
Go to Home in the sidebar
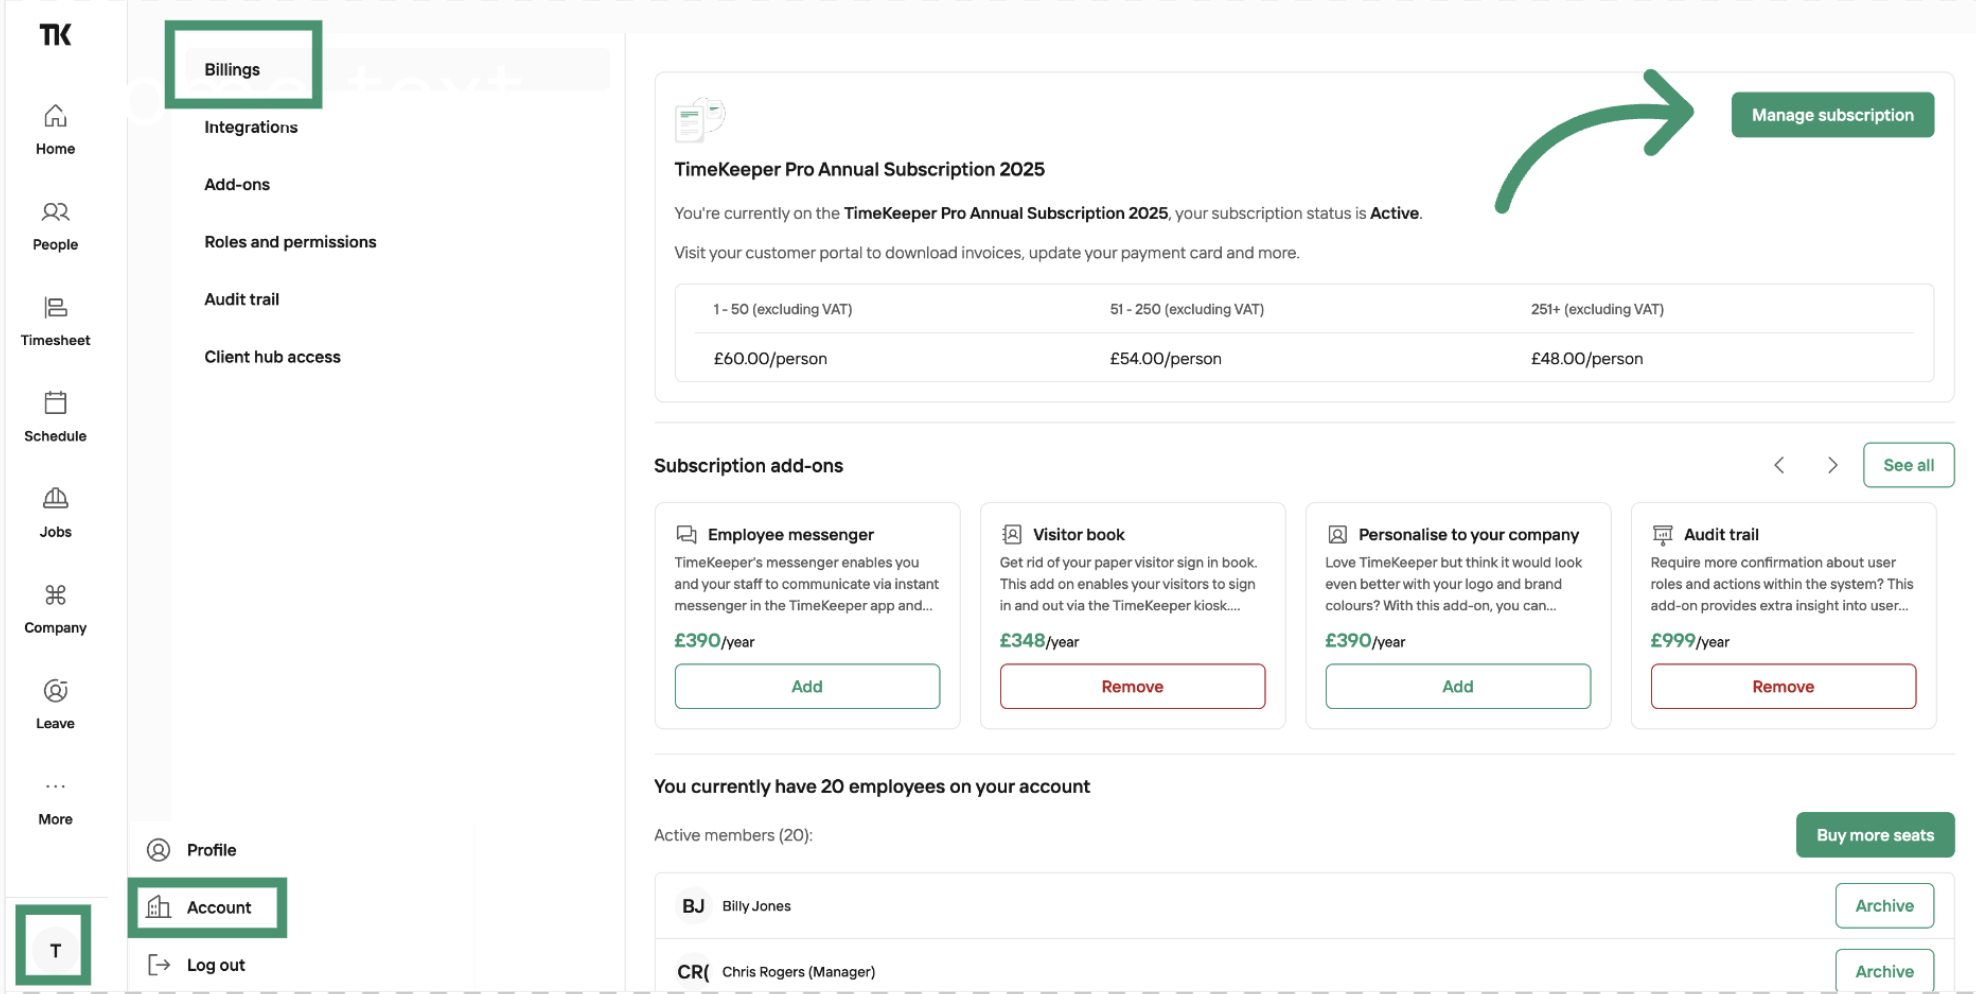[x=55, y=130]
